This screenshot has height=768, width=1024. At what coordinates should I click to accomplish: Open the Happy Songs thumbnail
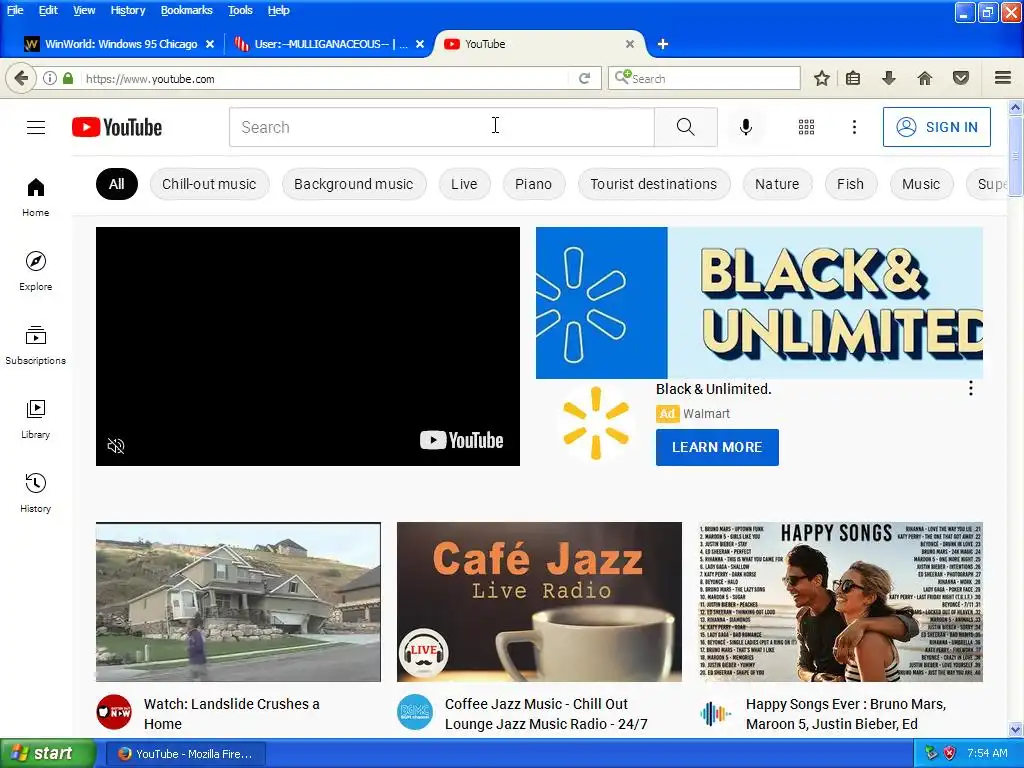point(840,601)
